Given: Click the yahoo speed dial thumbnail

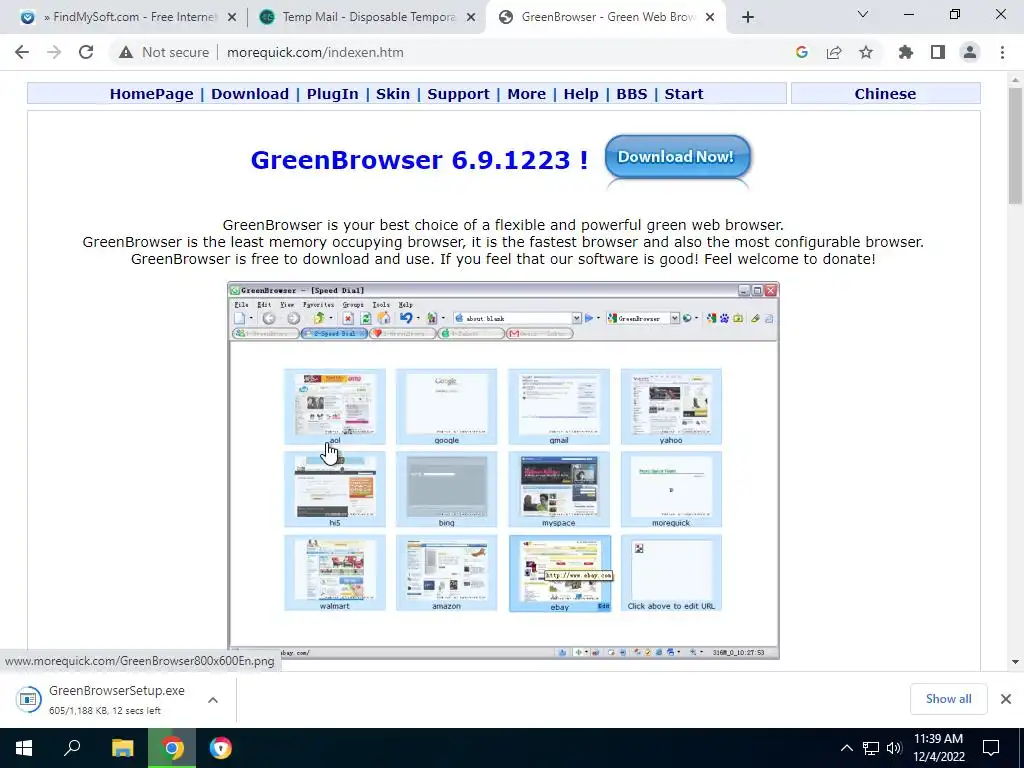Looking at the screenshot, I should [671, 406].
